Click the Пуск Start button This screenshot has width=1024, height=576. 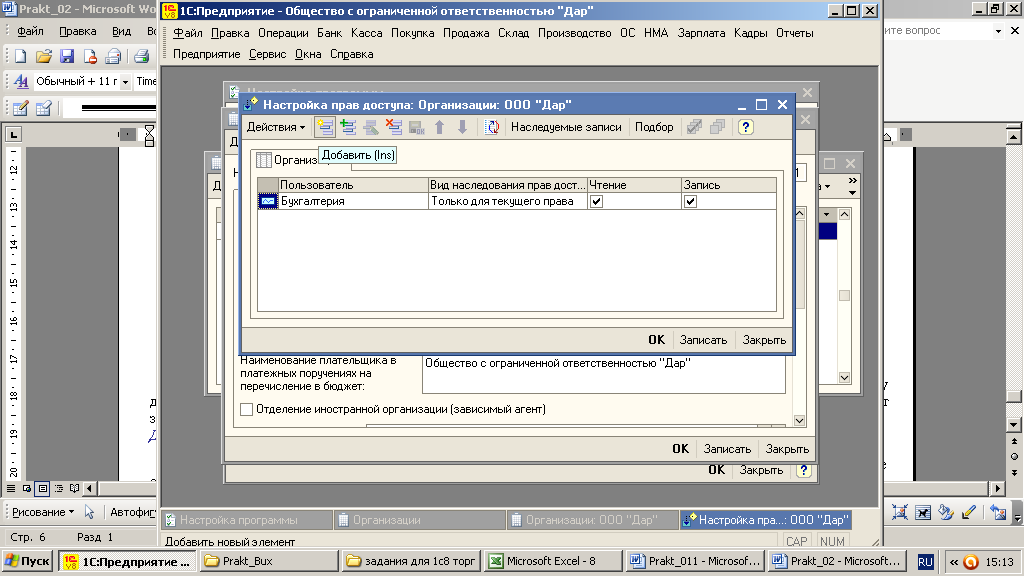click(x=27, y=561)
